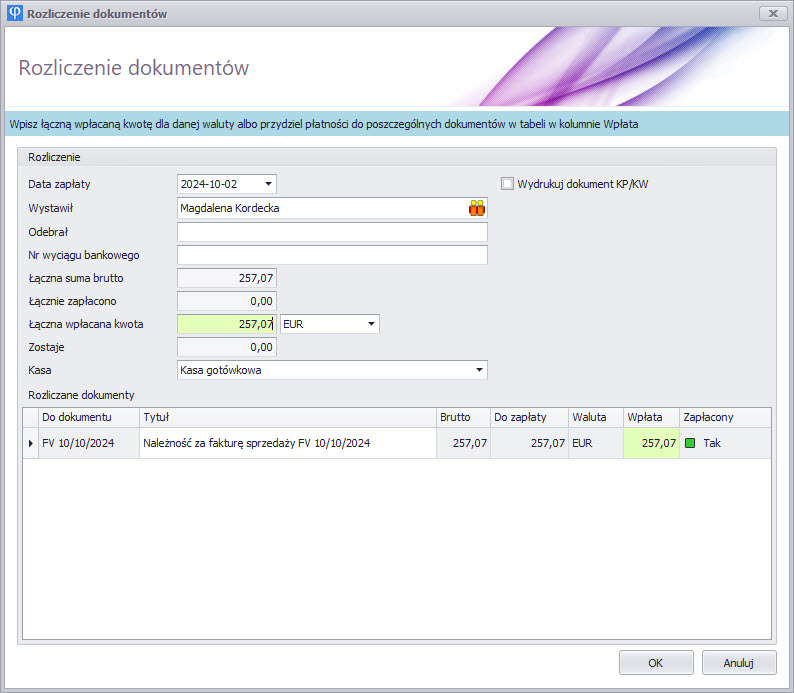Click the Łączna wpłacana kwota amount field
The image size is (794, 693).
(x=226, y=324)
